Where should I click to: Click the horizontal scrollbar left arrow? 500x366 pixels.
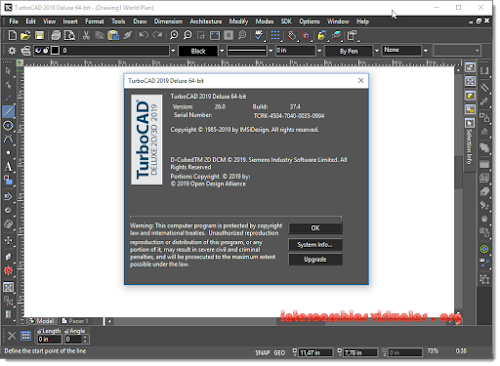(109, 321)
